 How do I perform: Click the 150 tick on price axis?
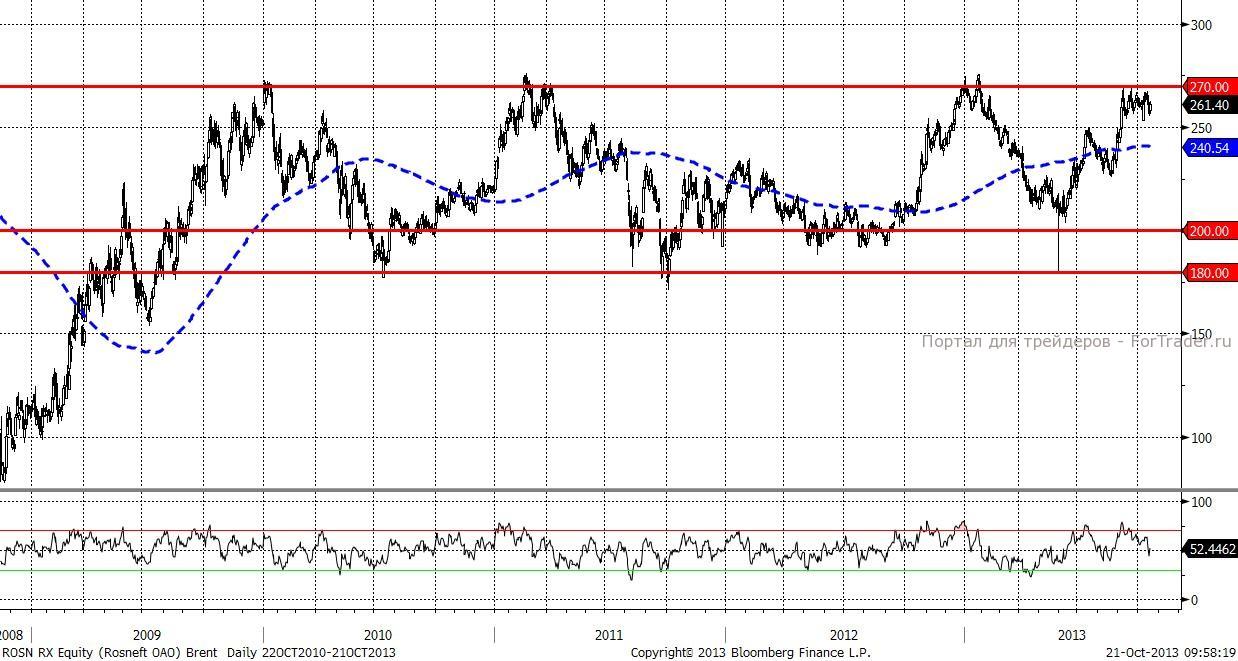[1200, 334]
